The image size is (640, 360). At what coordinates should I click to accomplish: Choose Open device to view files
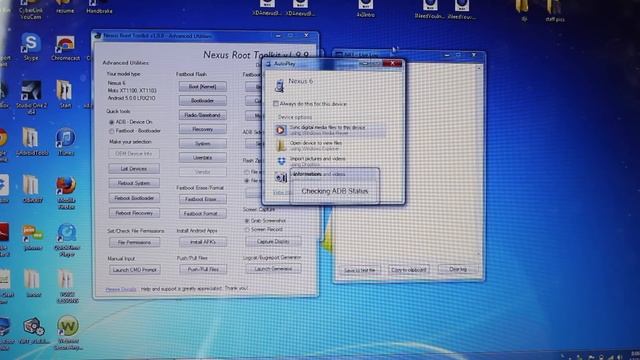329,145
